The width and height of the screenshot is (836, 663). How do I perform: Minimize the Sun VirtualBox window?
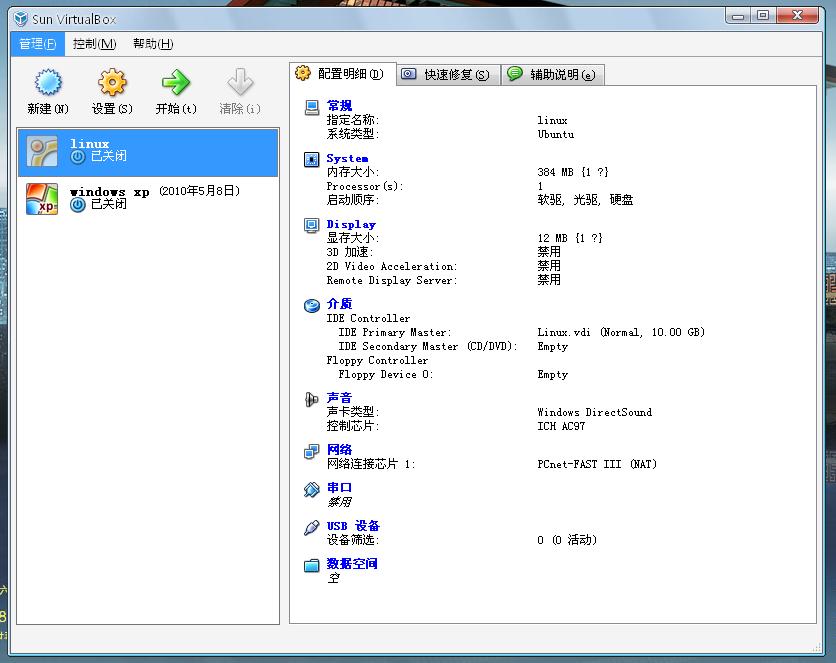click(x=738, y=15)
